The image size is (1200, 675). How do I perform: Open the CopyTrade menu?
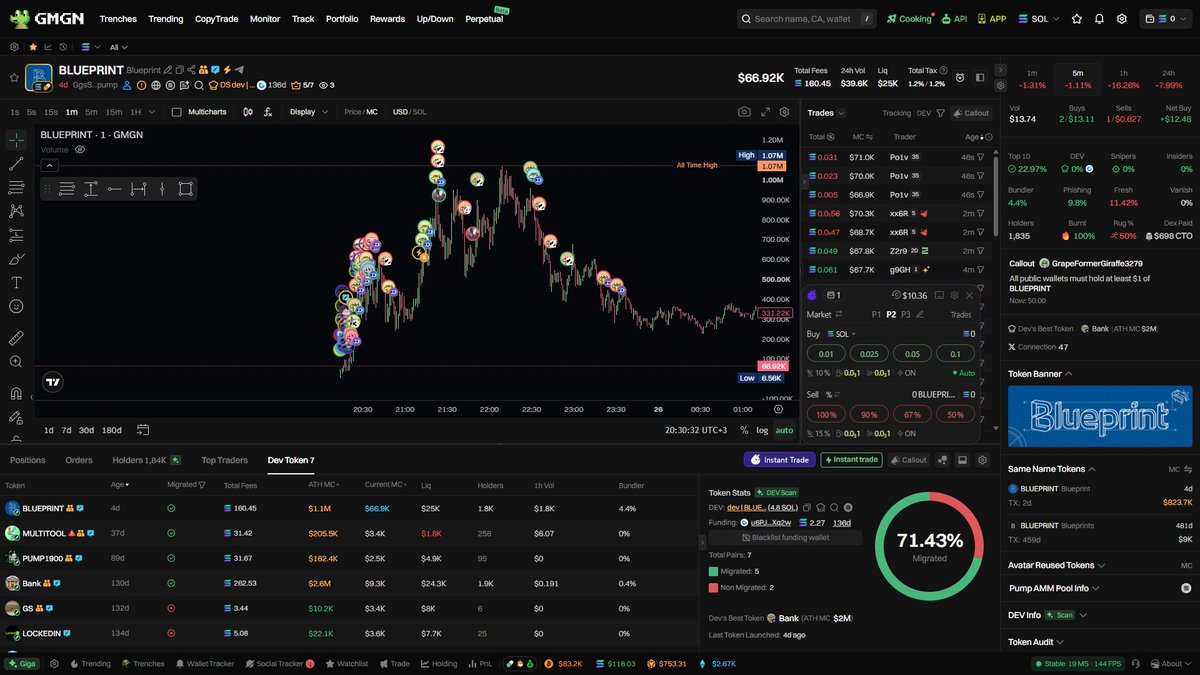217,19
